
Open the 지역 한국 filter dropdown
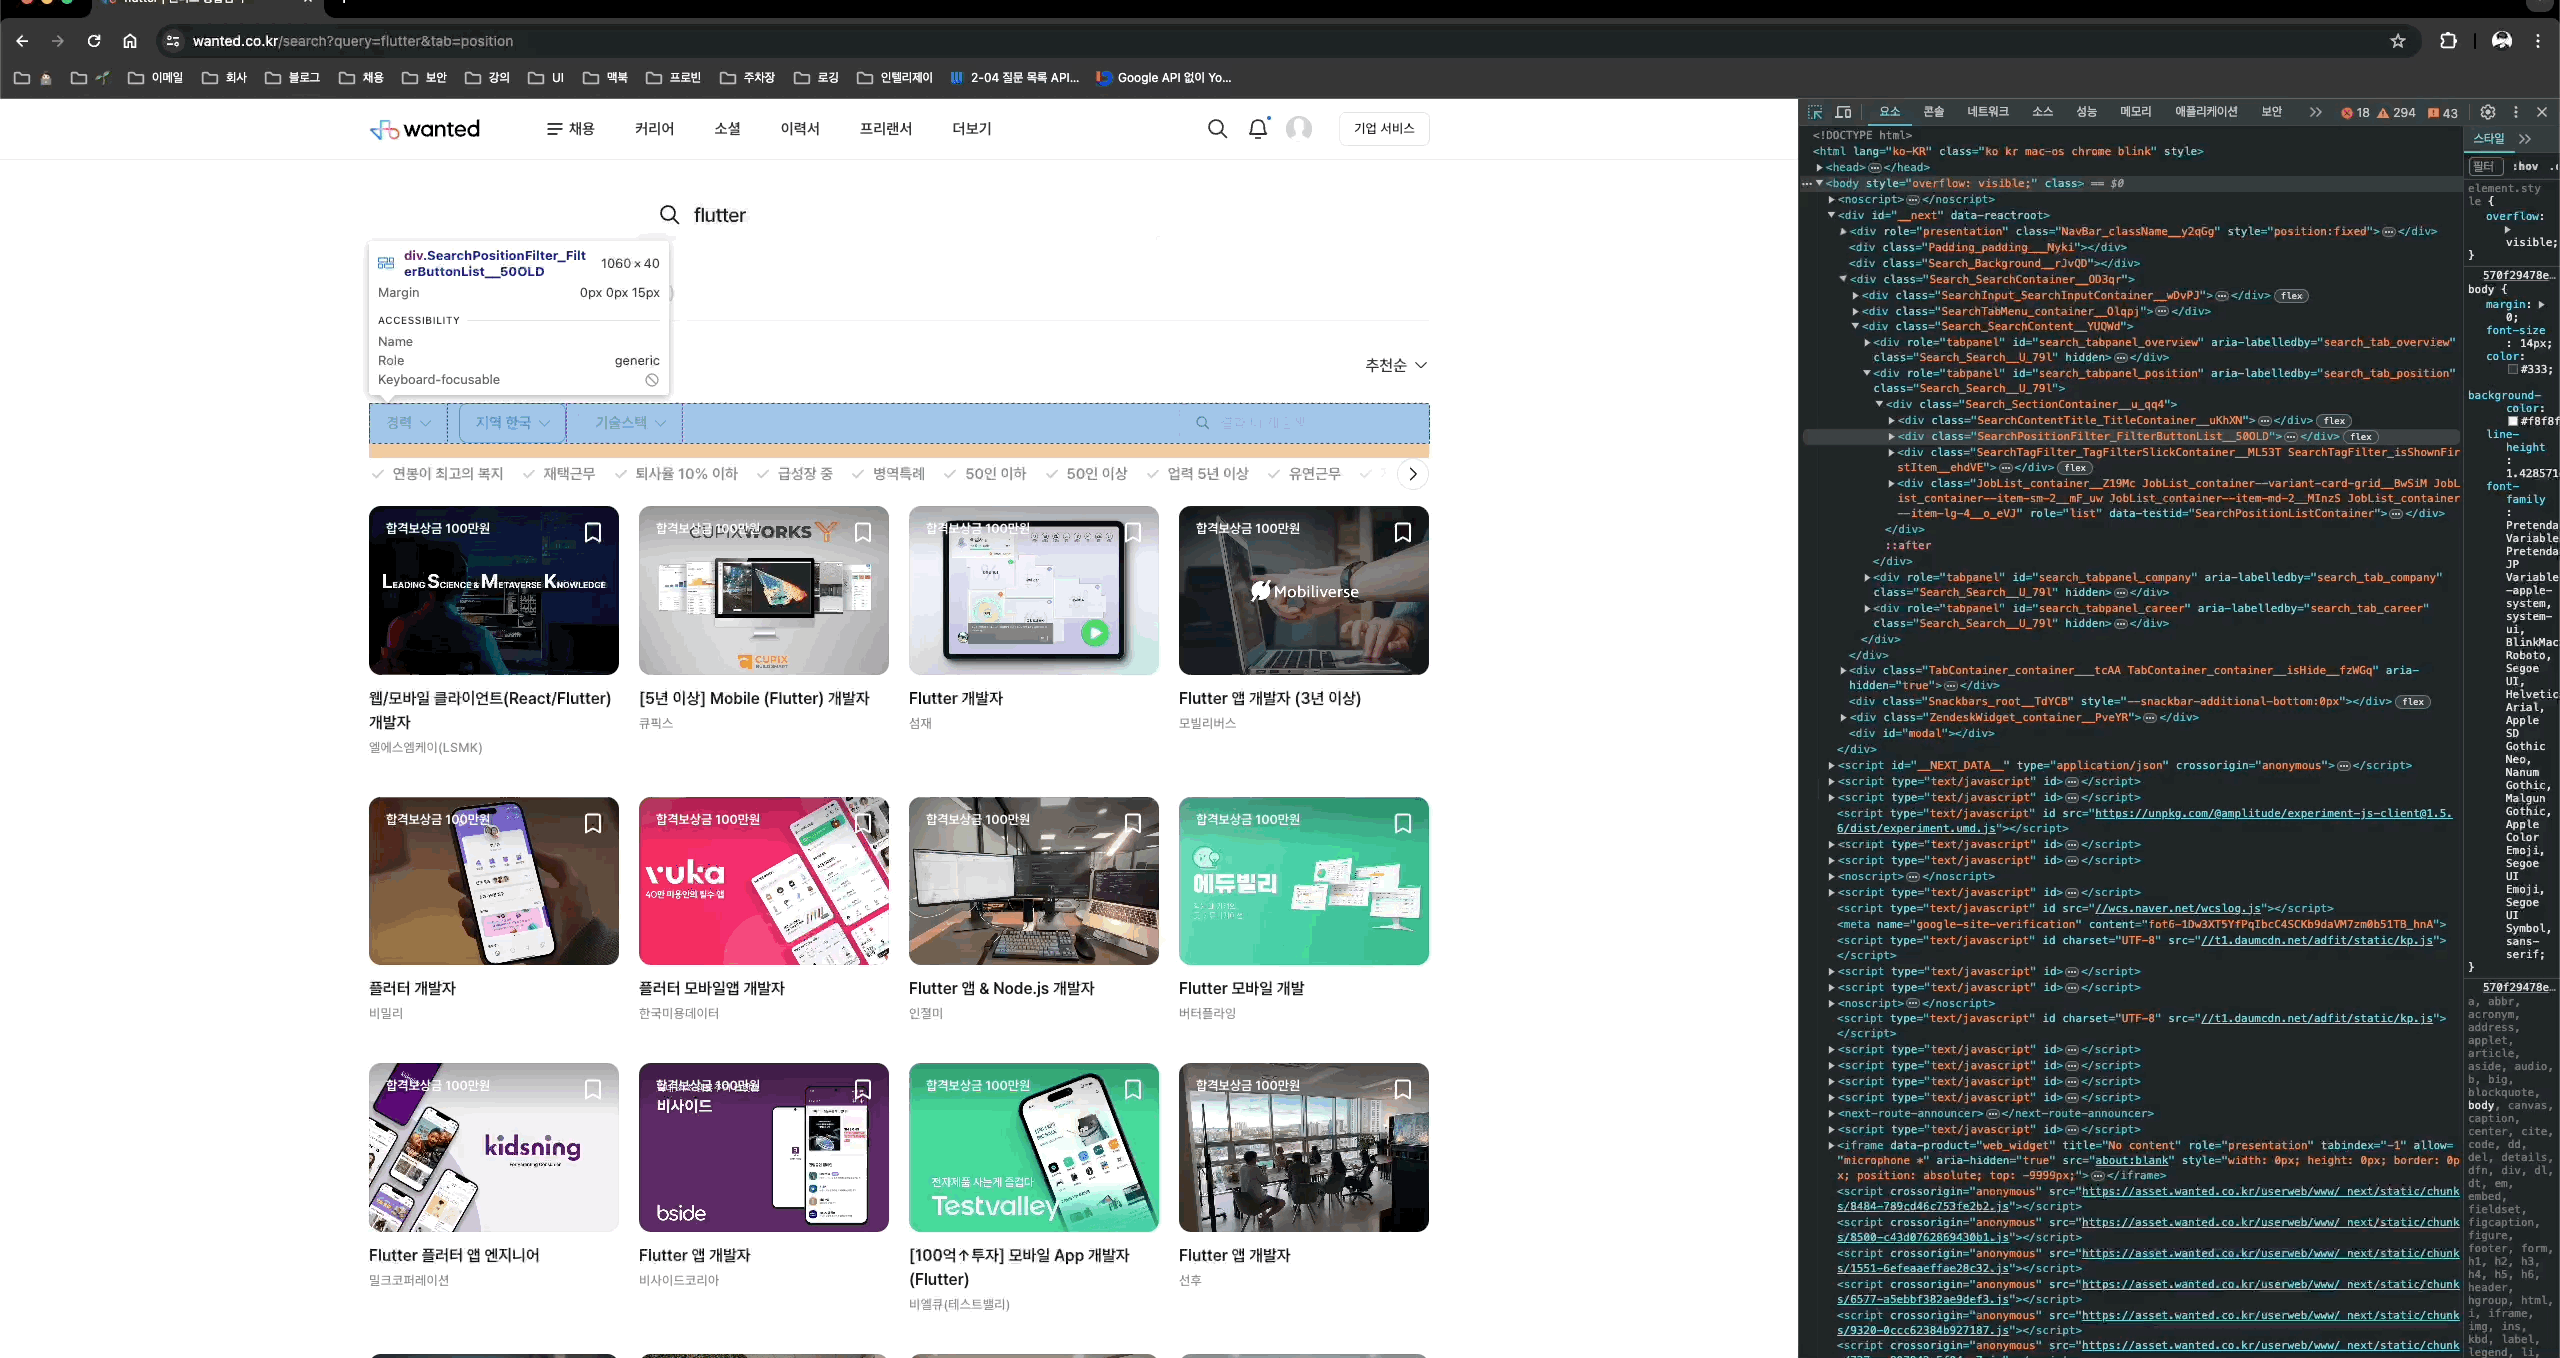[x=513, y=423]
